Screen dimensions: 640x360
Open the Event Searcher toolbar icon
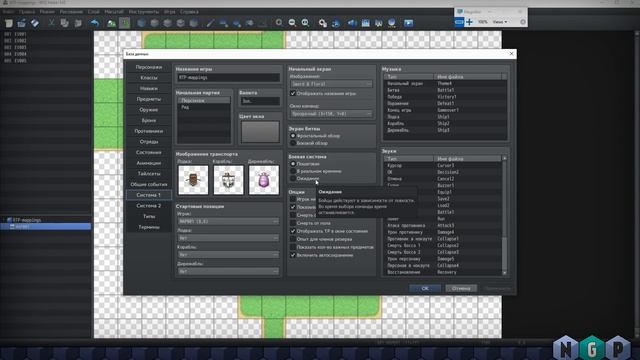coord(365,23)
